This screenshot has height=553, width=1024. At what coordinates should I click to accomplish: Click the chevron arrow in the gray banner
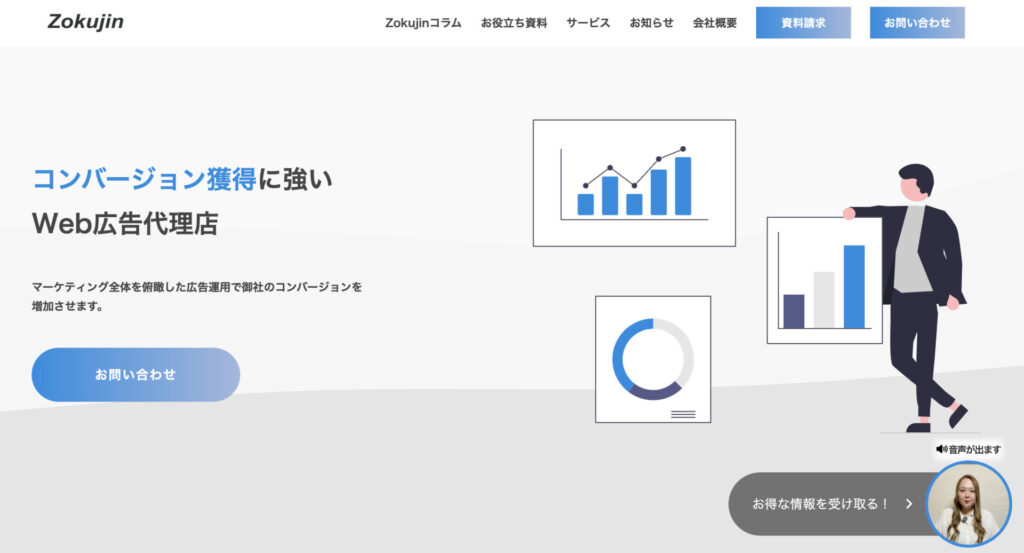(x=909, y=504)
